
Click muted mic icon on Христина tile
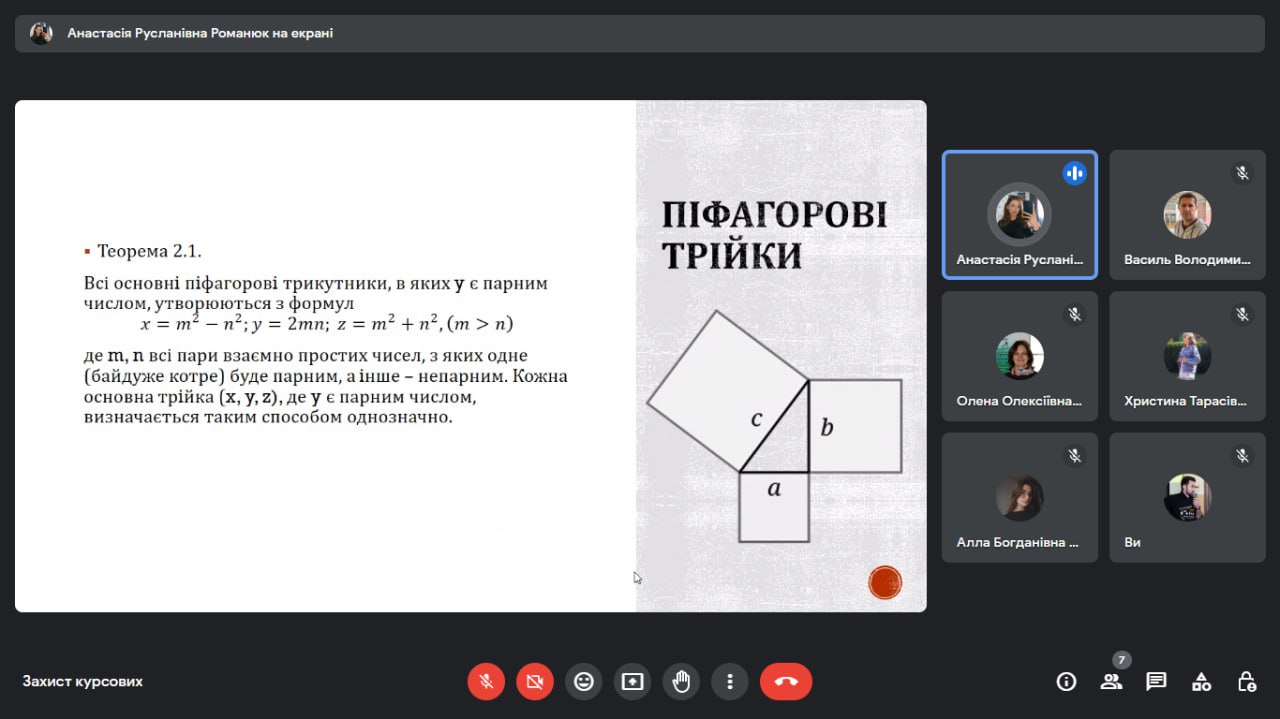(1242, 314)
